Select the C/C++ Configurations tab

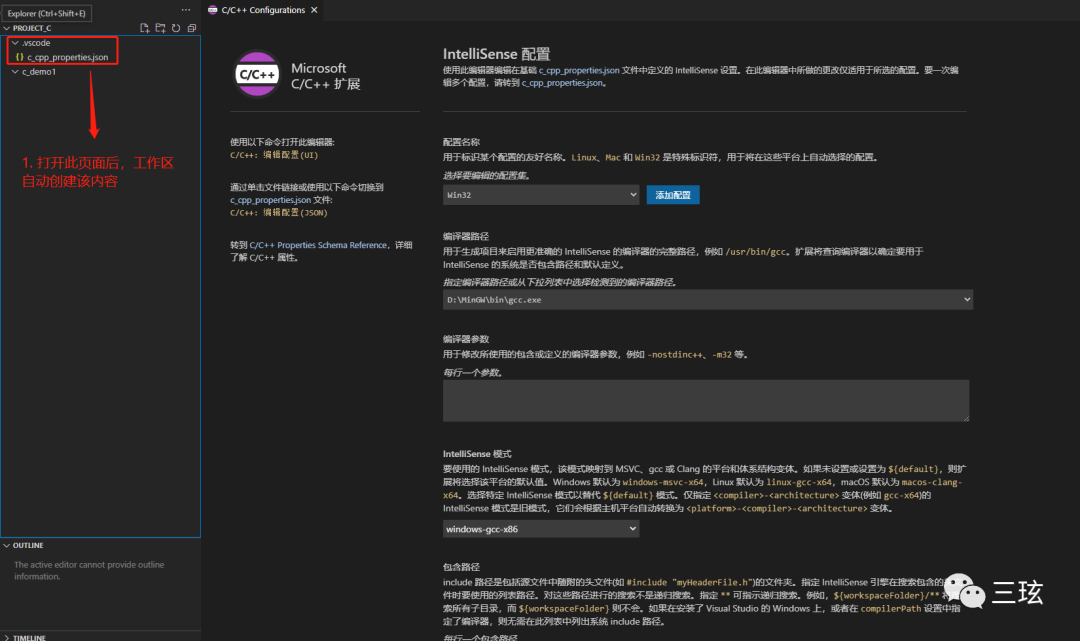[262, 10]
